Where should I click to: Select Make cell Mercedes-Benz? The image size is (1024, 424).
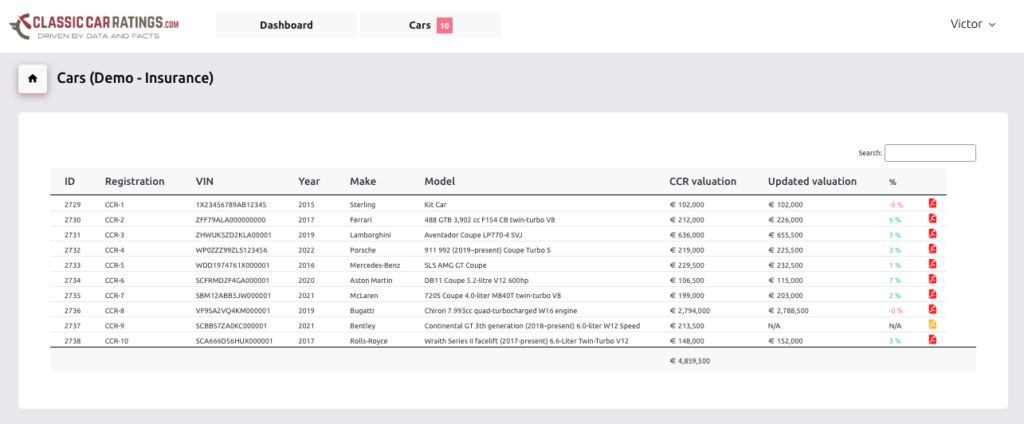pos(375,265)
